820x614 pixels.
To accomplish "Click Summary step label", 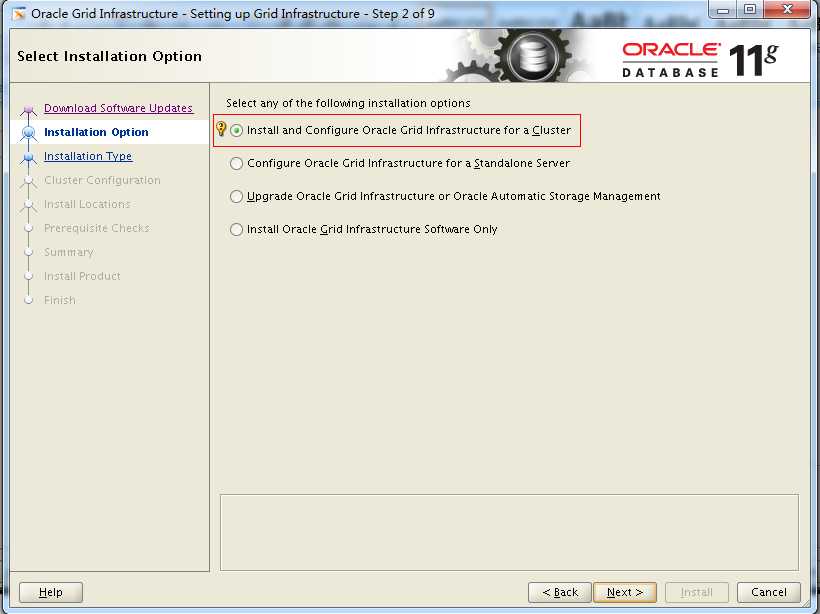I will click(69, 253).
